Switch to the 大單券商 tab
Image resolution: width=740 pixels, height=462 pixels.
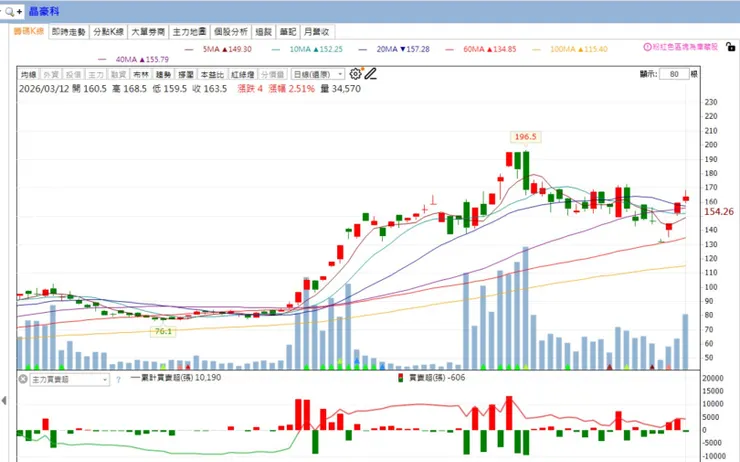click(x=148, y=32)
